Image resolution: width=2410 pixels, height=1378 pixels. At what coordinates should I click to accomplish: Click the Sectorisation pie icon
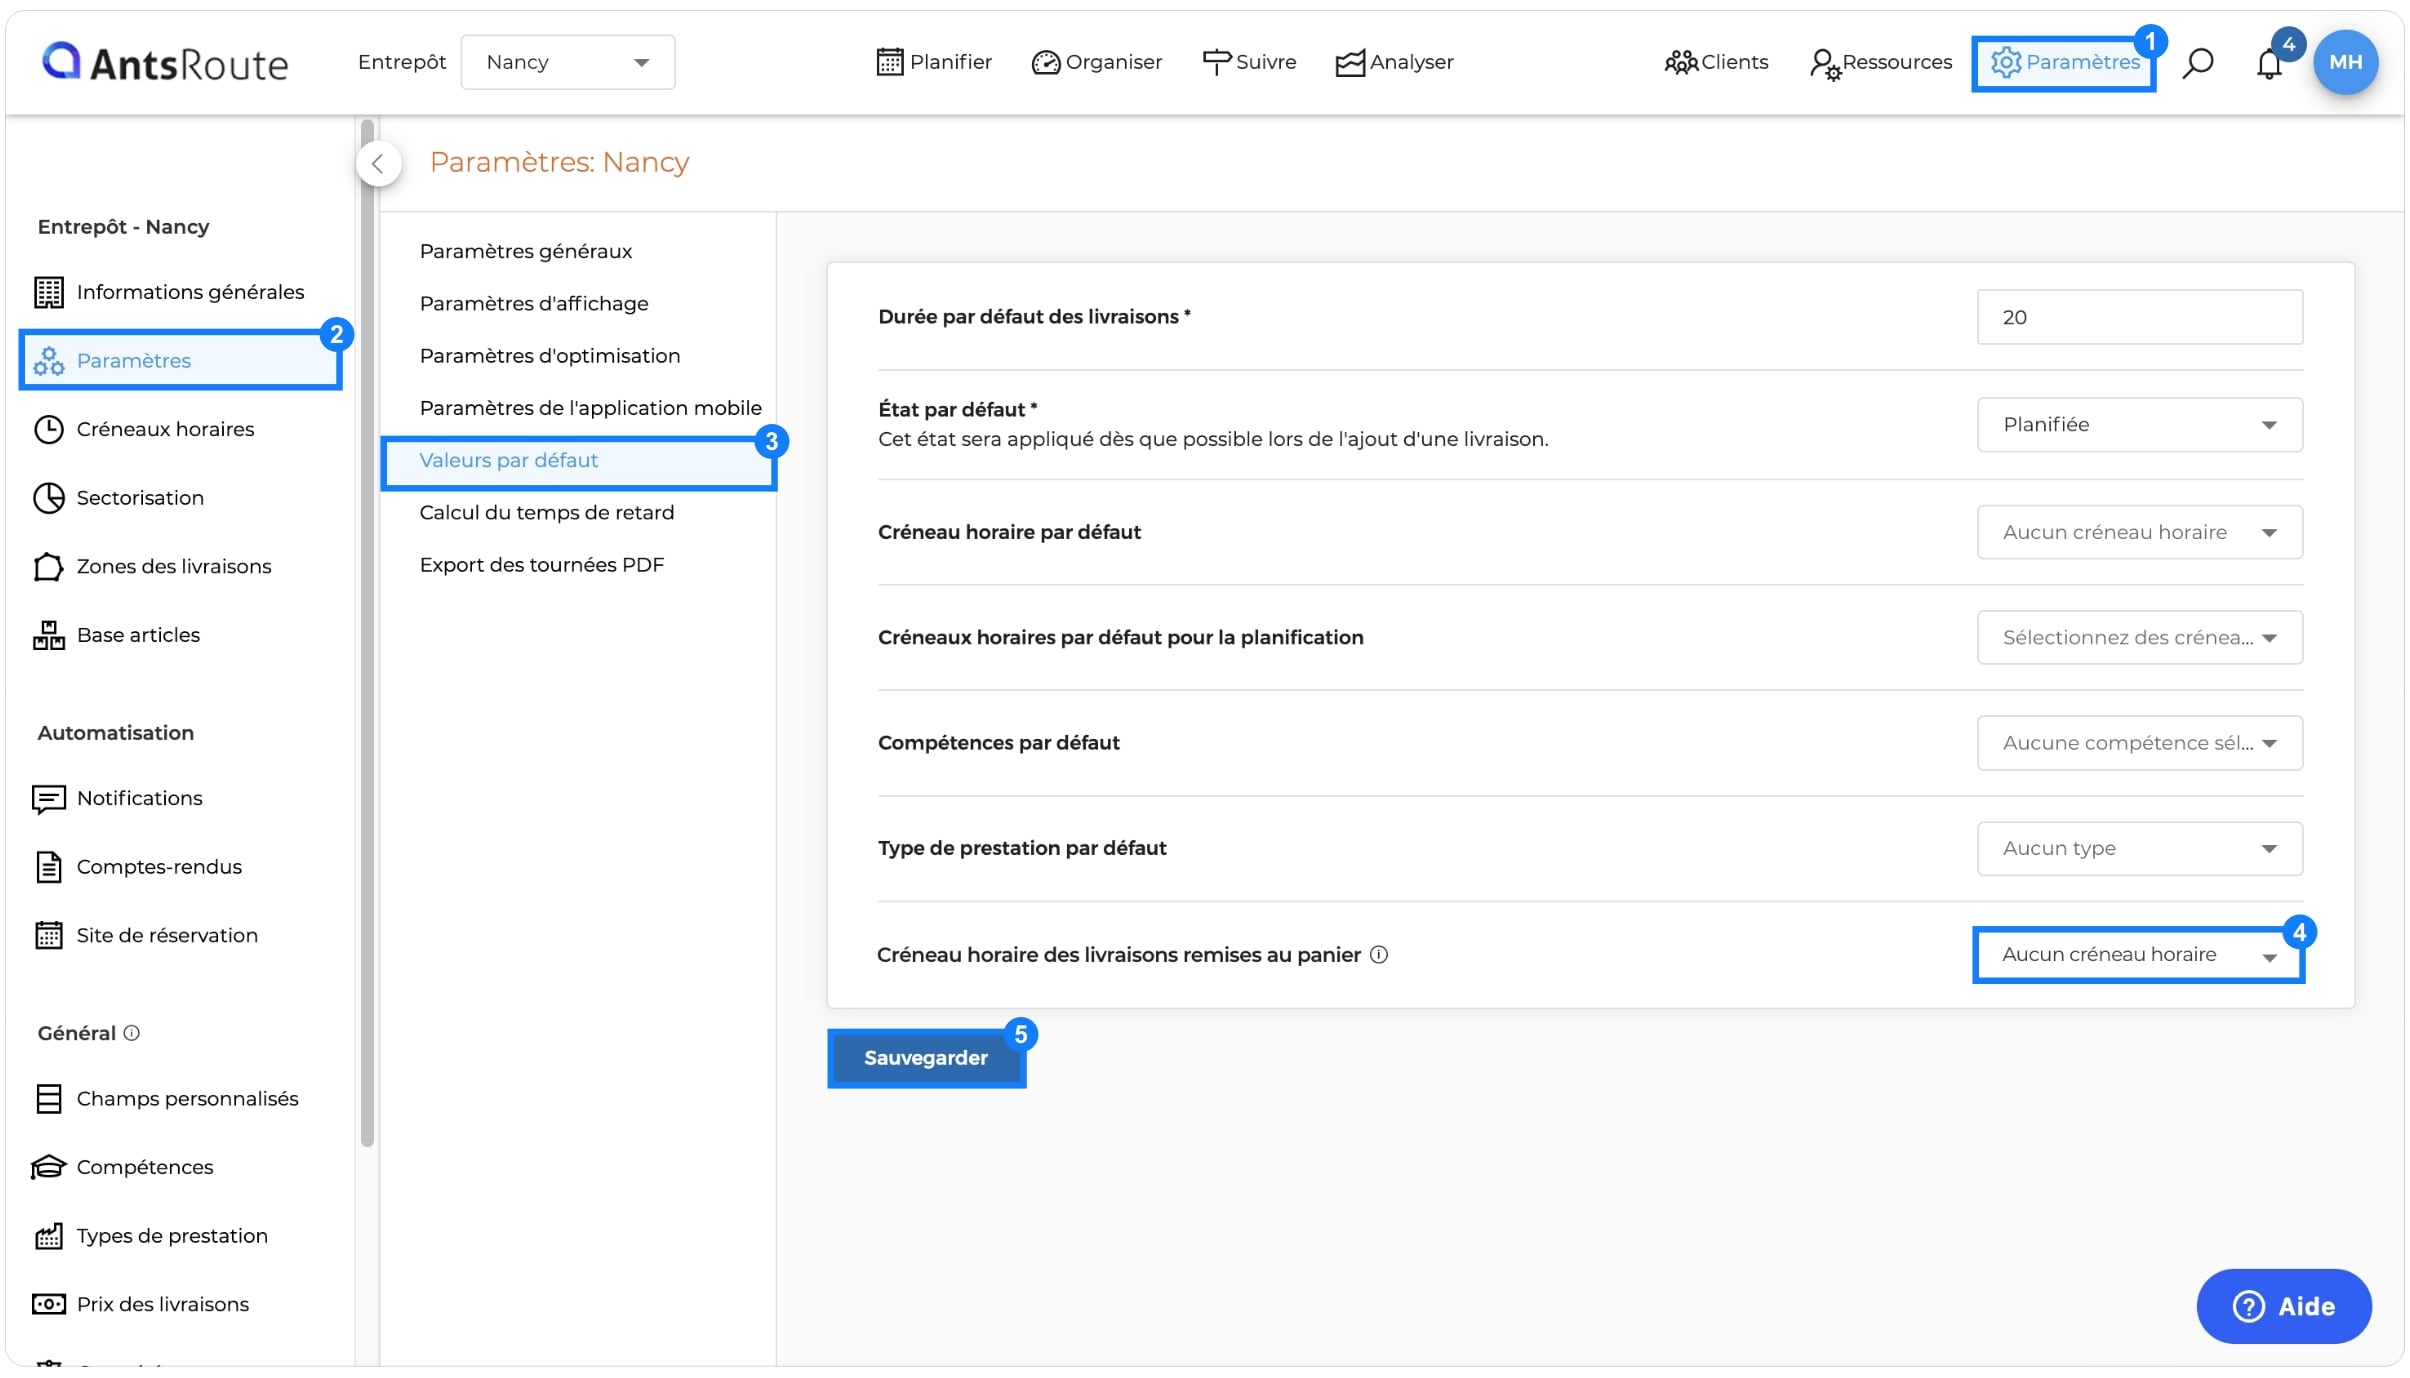tap(48, 498)
